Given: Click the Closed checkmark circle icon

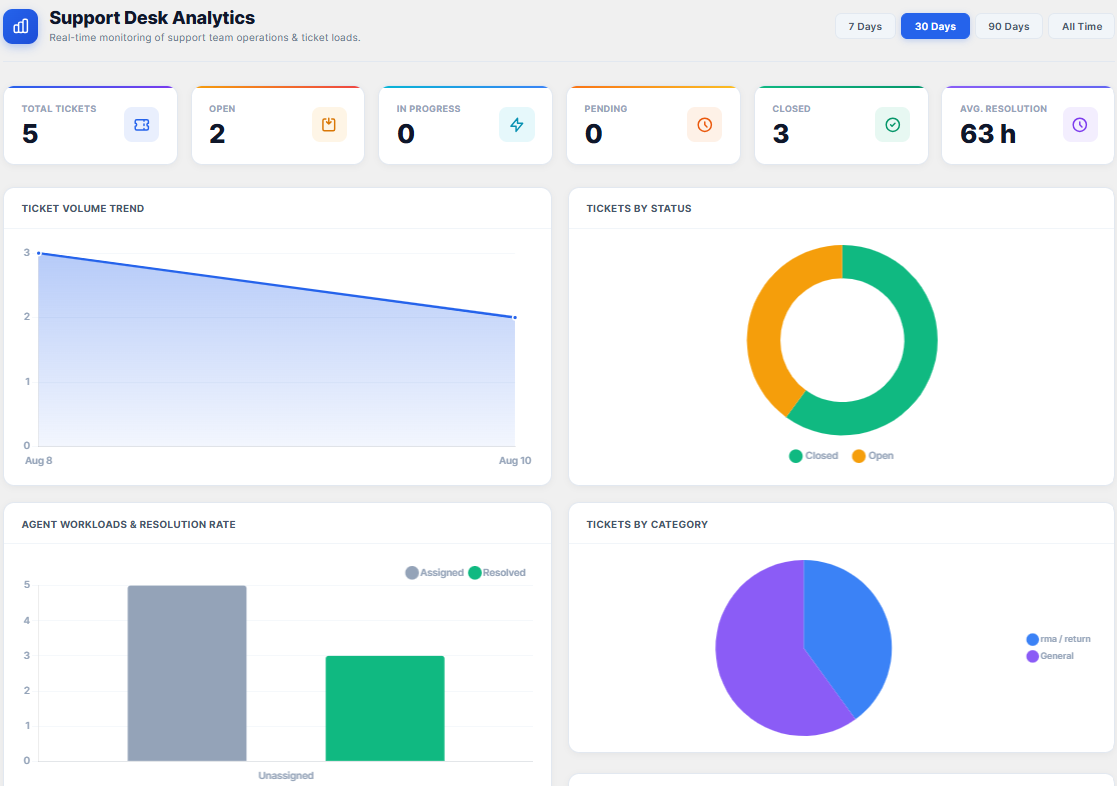Looking at the screenshot, I should (x=892, y=125).
